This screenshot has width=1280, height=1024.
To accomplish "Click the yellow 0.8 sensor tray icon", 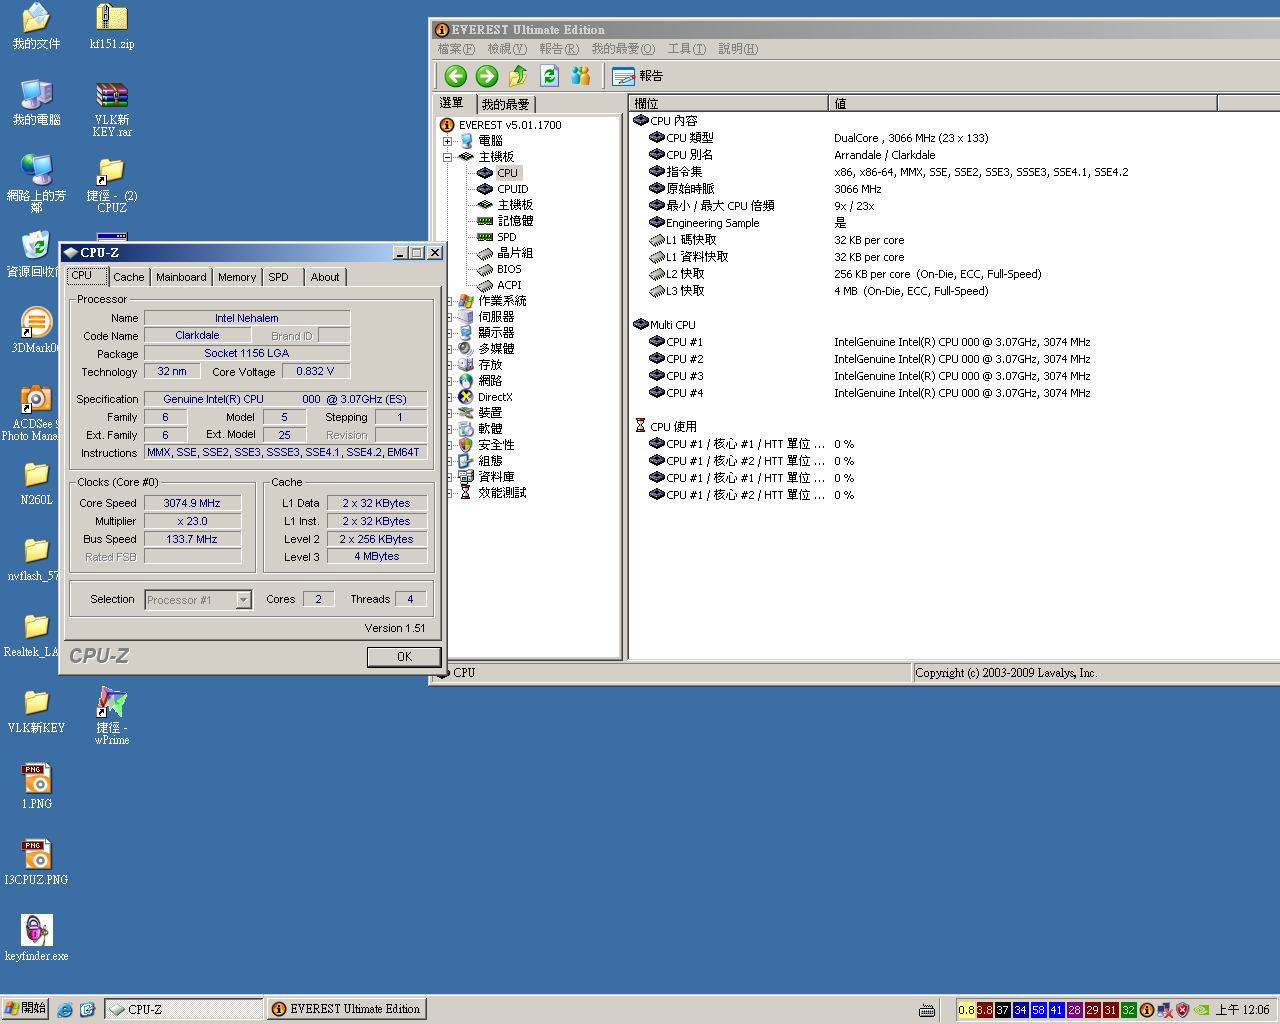I will [x=966, y=1010].
